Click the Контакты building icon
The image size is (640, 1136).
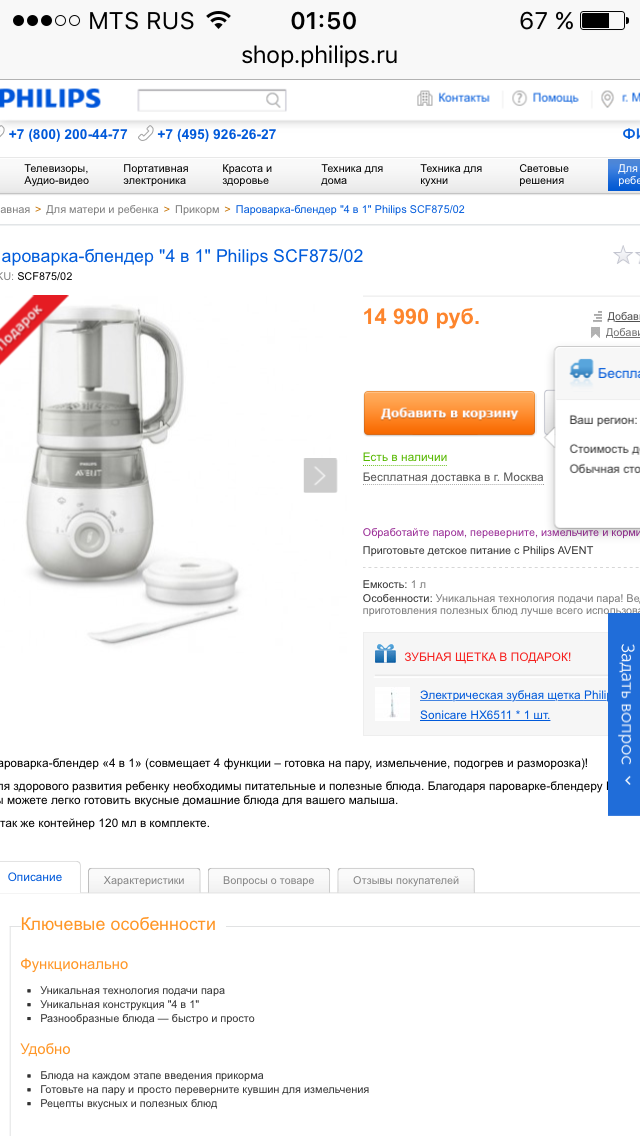[x=425, y=98]
